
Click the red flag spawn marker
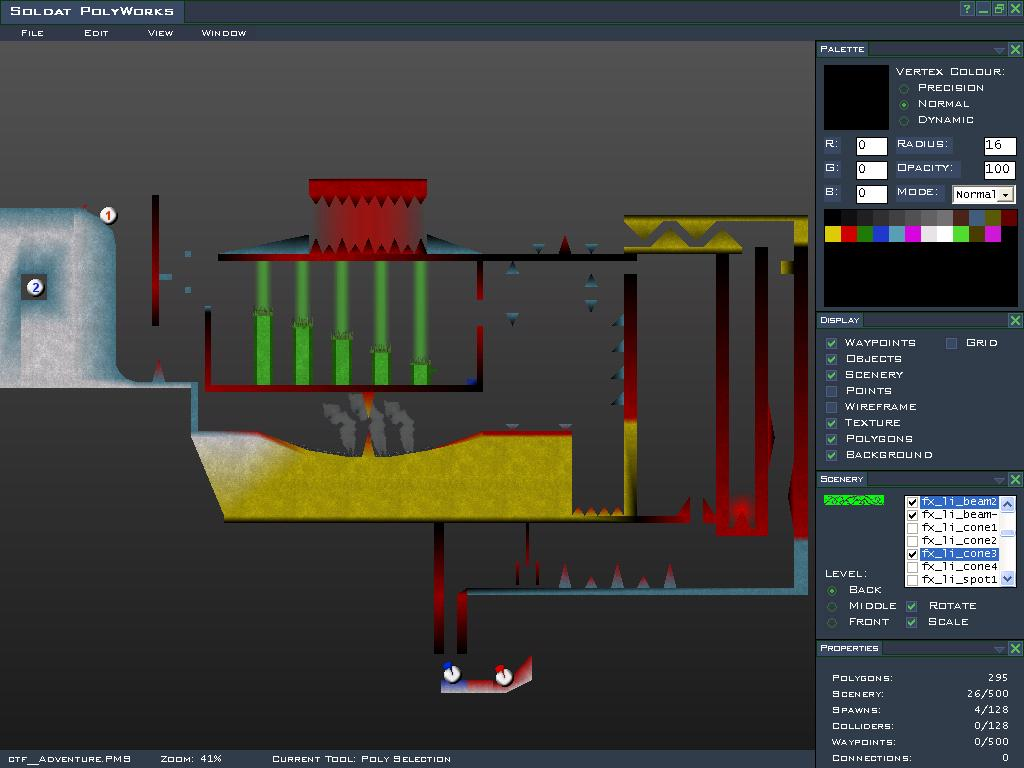click(x=503, y=676)
